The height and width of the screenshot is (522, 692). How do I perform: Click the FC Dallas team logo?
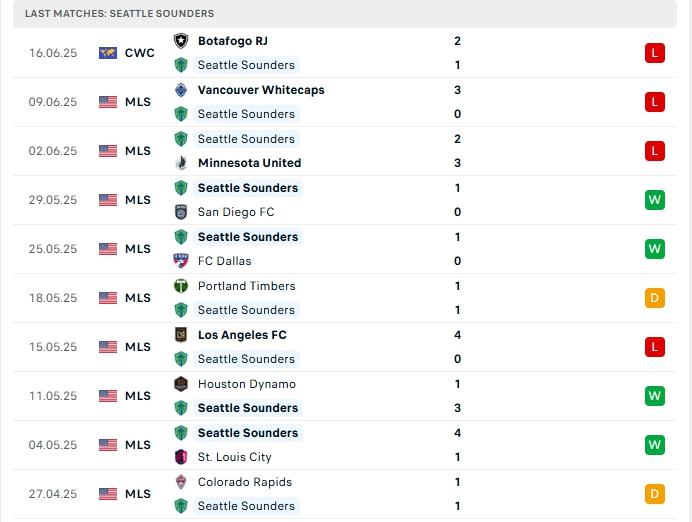(181, 261)
